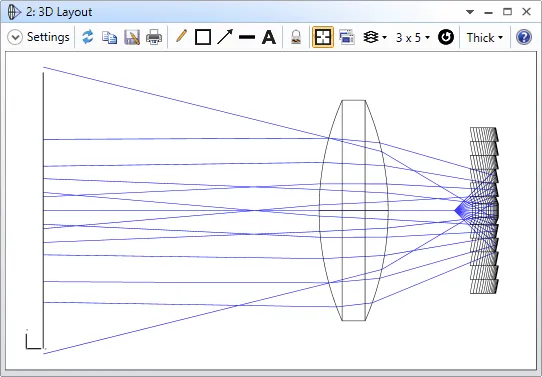
Task: Select the pencil annotation tool
Action: tap(181, 37)
